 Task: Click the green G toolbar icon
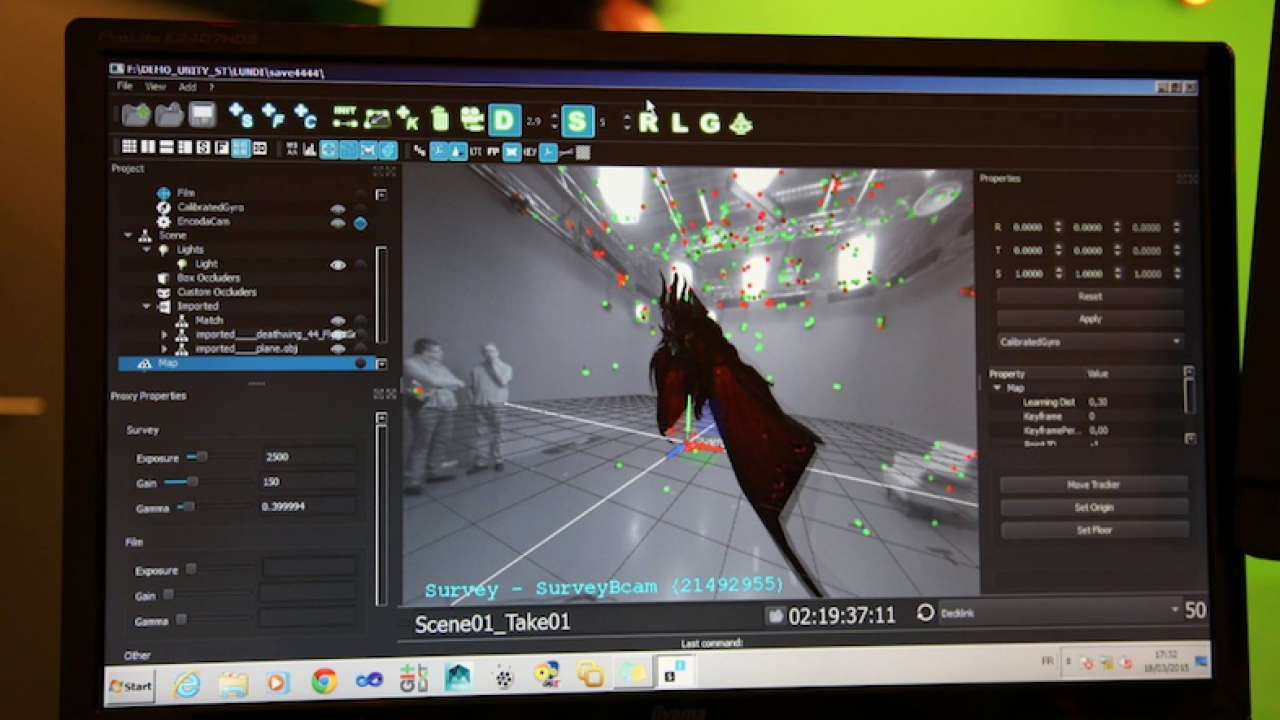point(710,124)
